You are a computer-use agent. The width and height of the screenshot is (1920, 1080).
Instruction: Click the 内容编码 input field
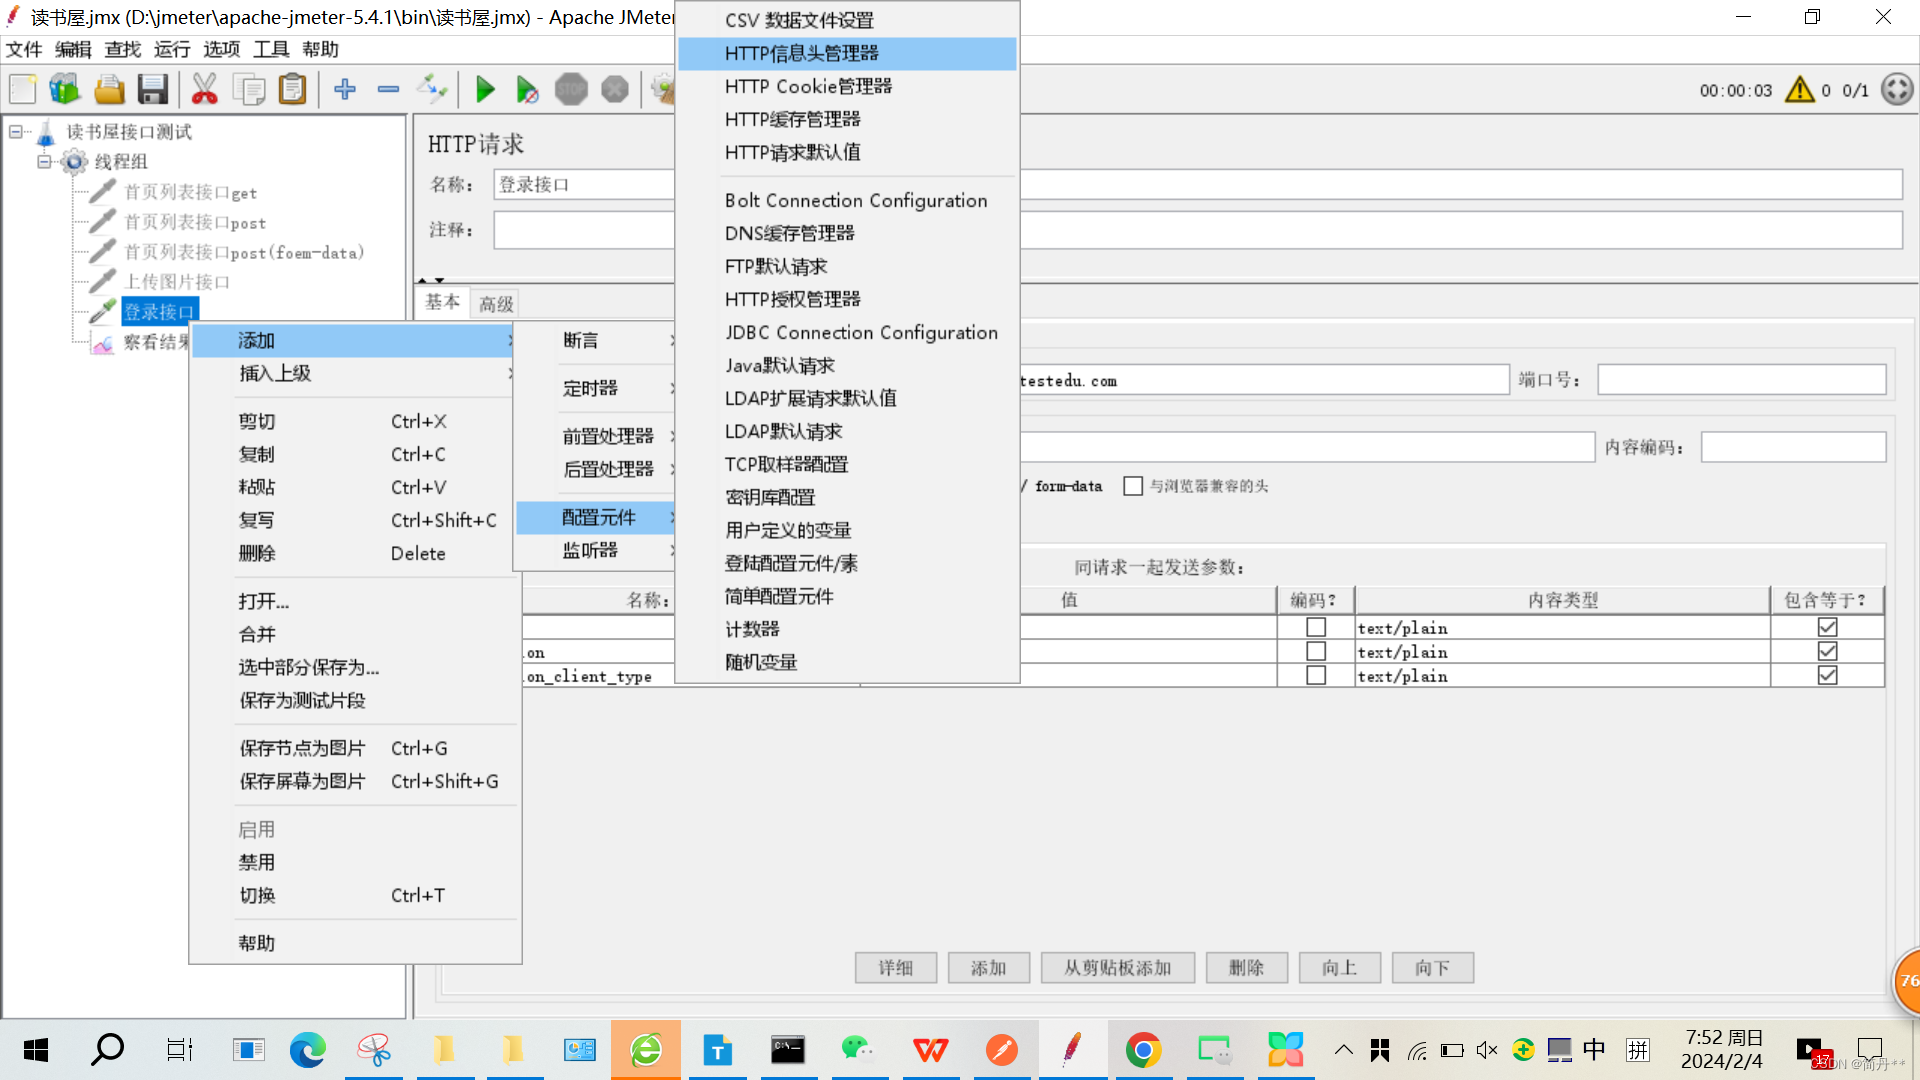click(x=1793, y=447)
